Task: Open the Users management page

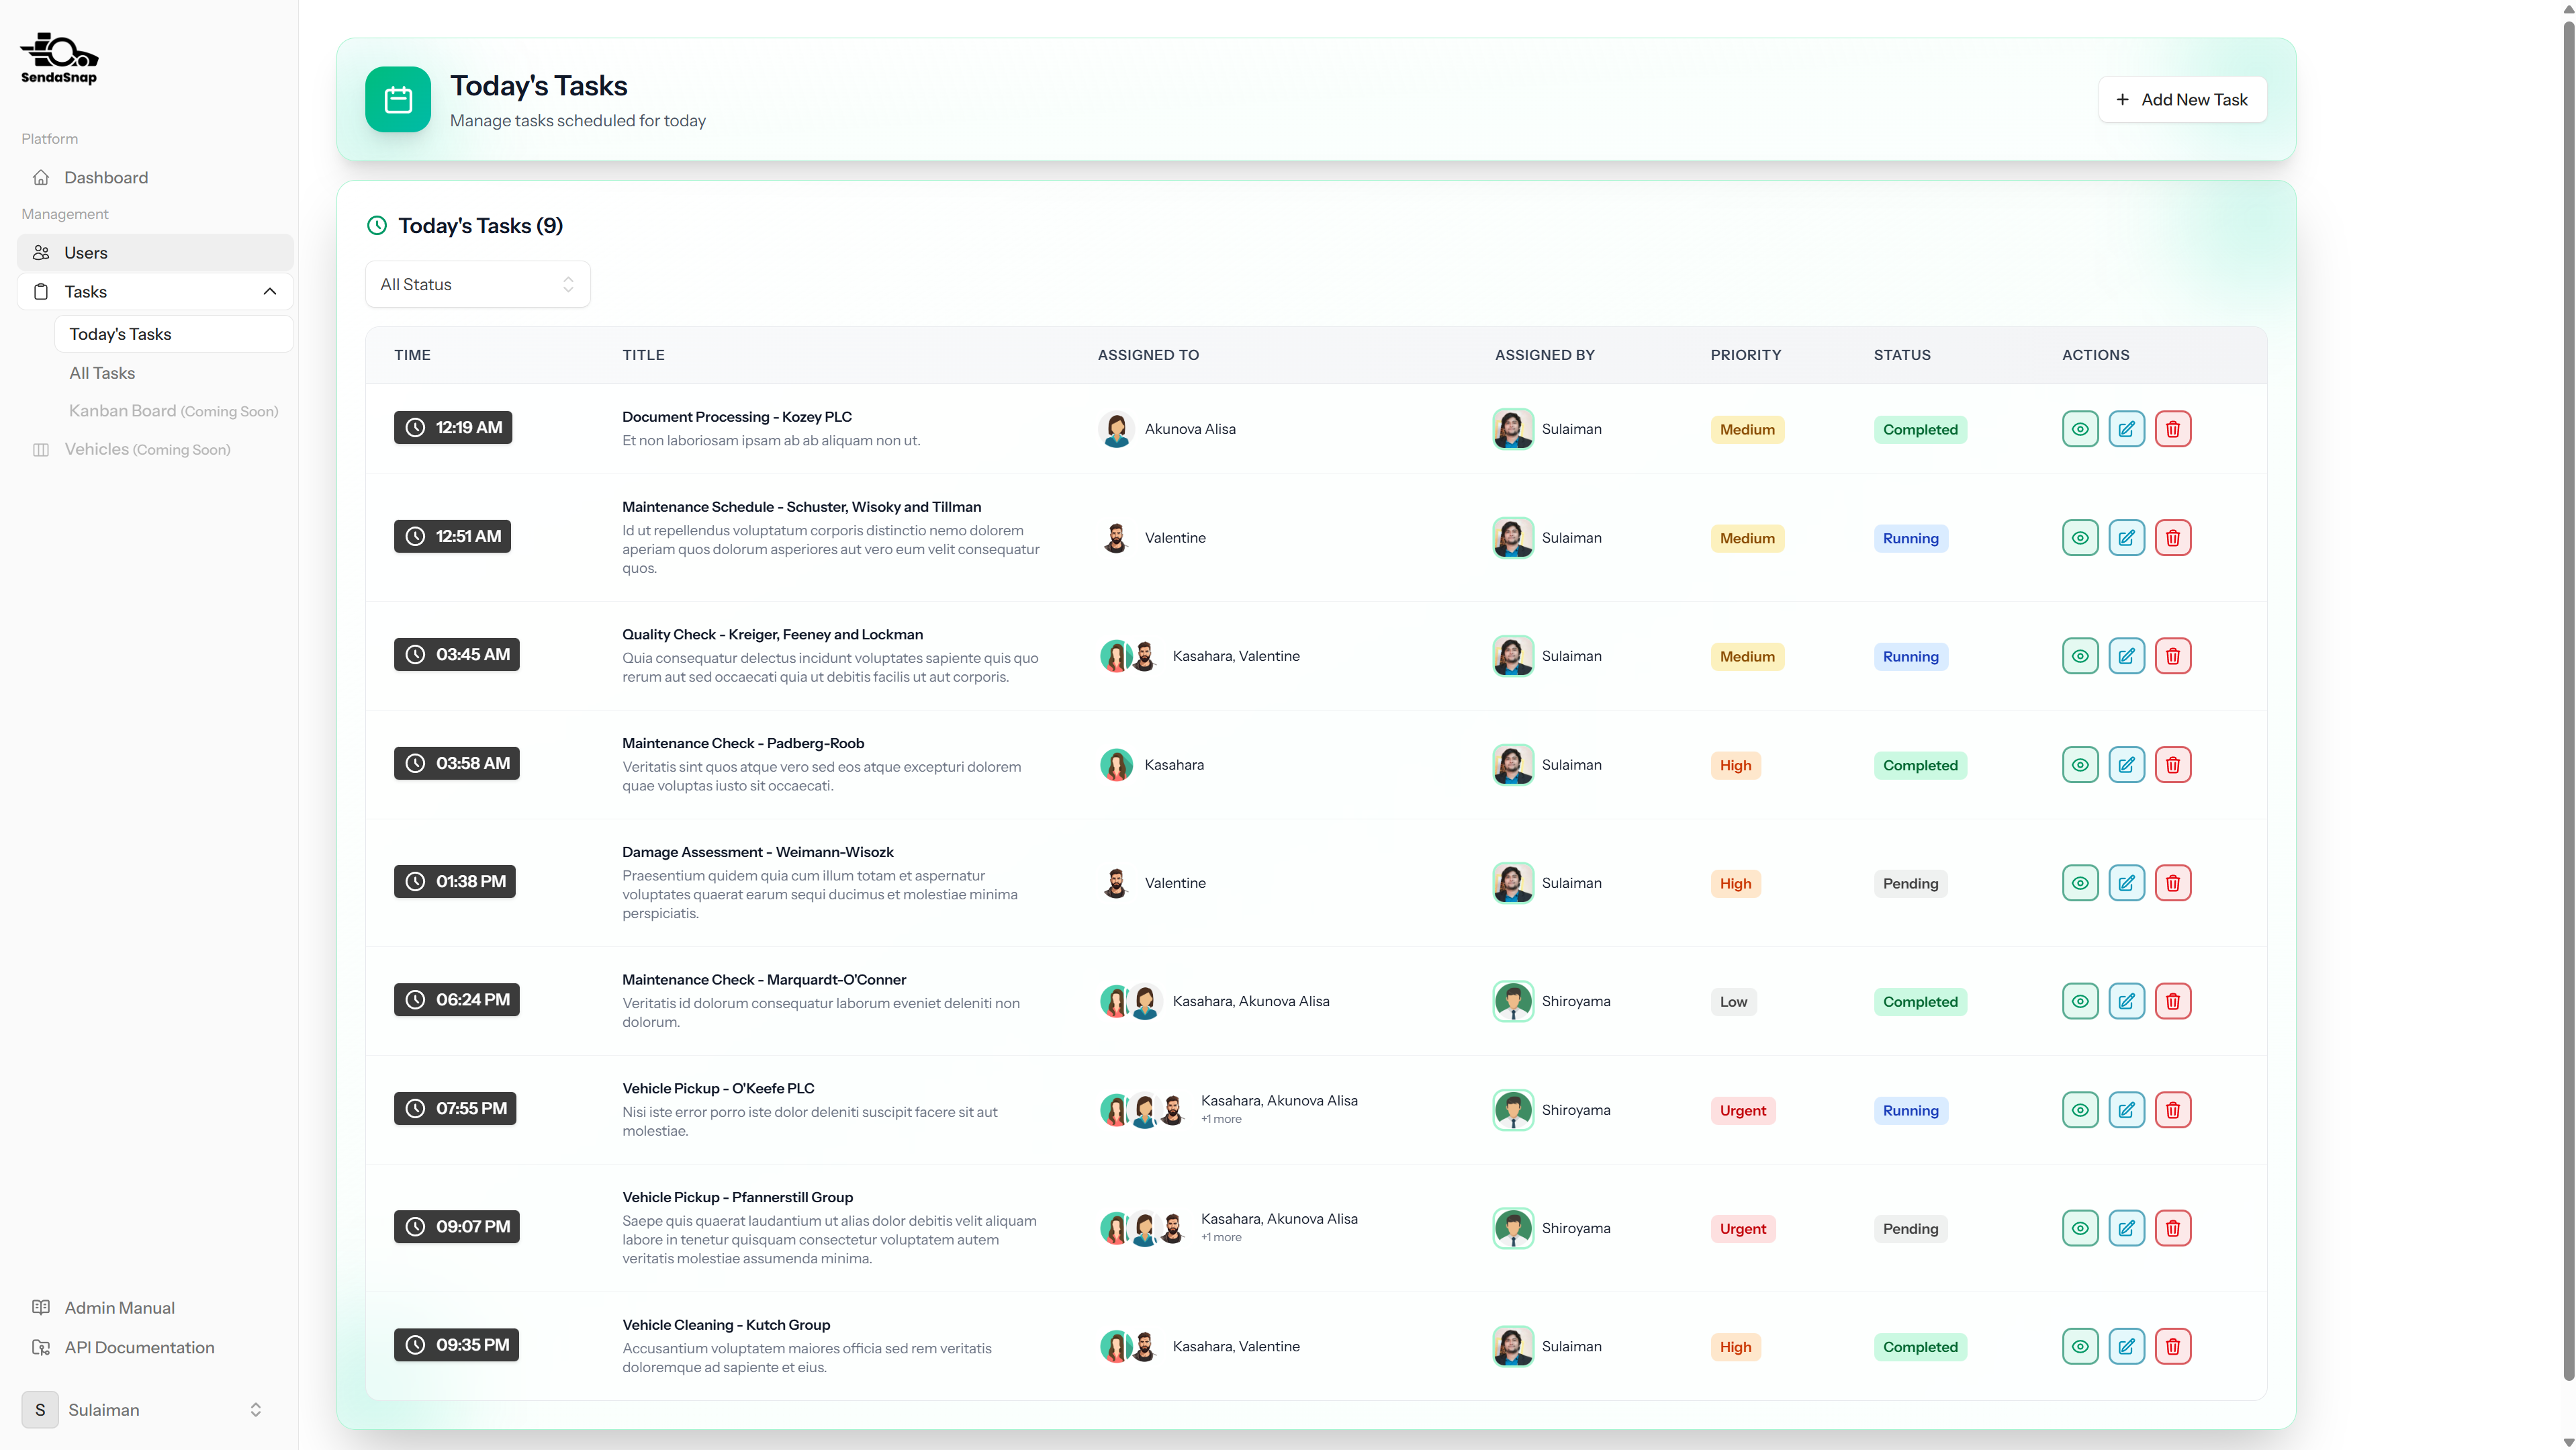Action: 86,253
